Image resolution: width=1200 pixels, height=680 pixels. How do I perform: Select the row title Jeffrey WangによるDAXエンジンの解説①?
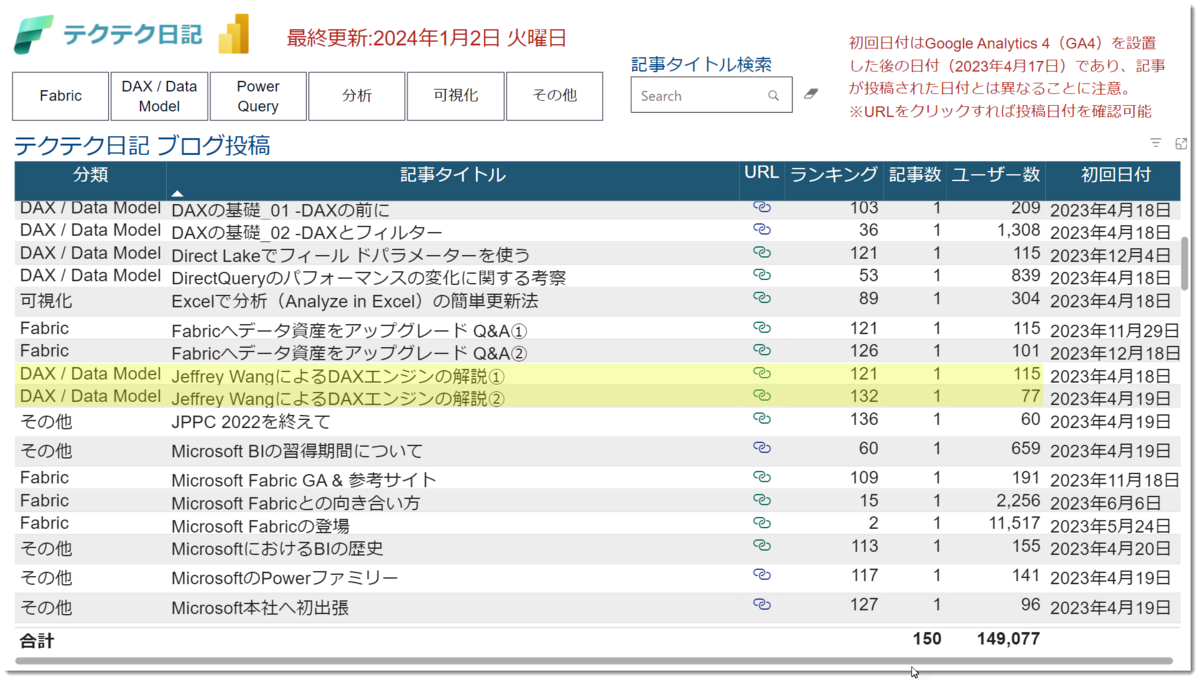point(338,376)
